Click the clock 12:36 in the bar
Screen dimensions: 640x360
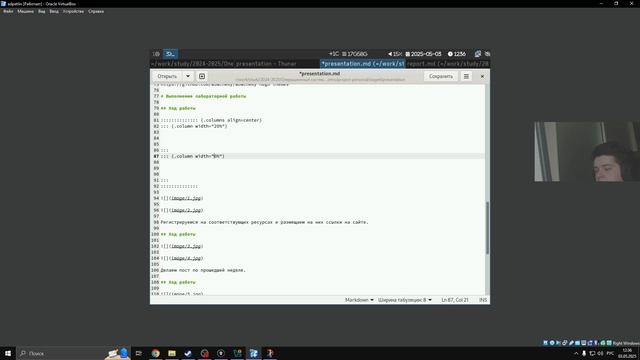point(456,54)
